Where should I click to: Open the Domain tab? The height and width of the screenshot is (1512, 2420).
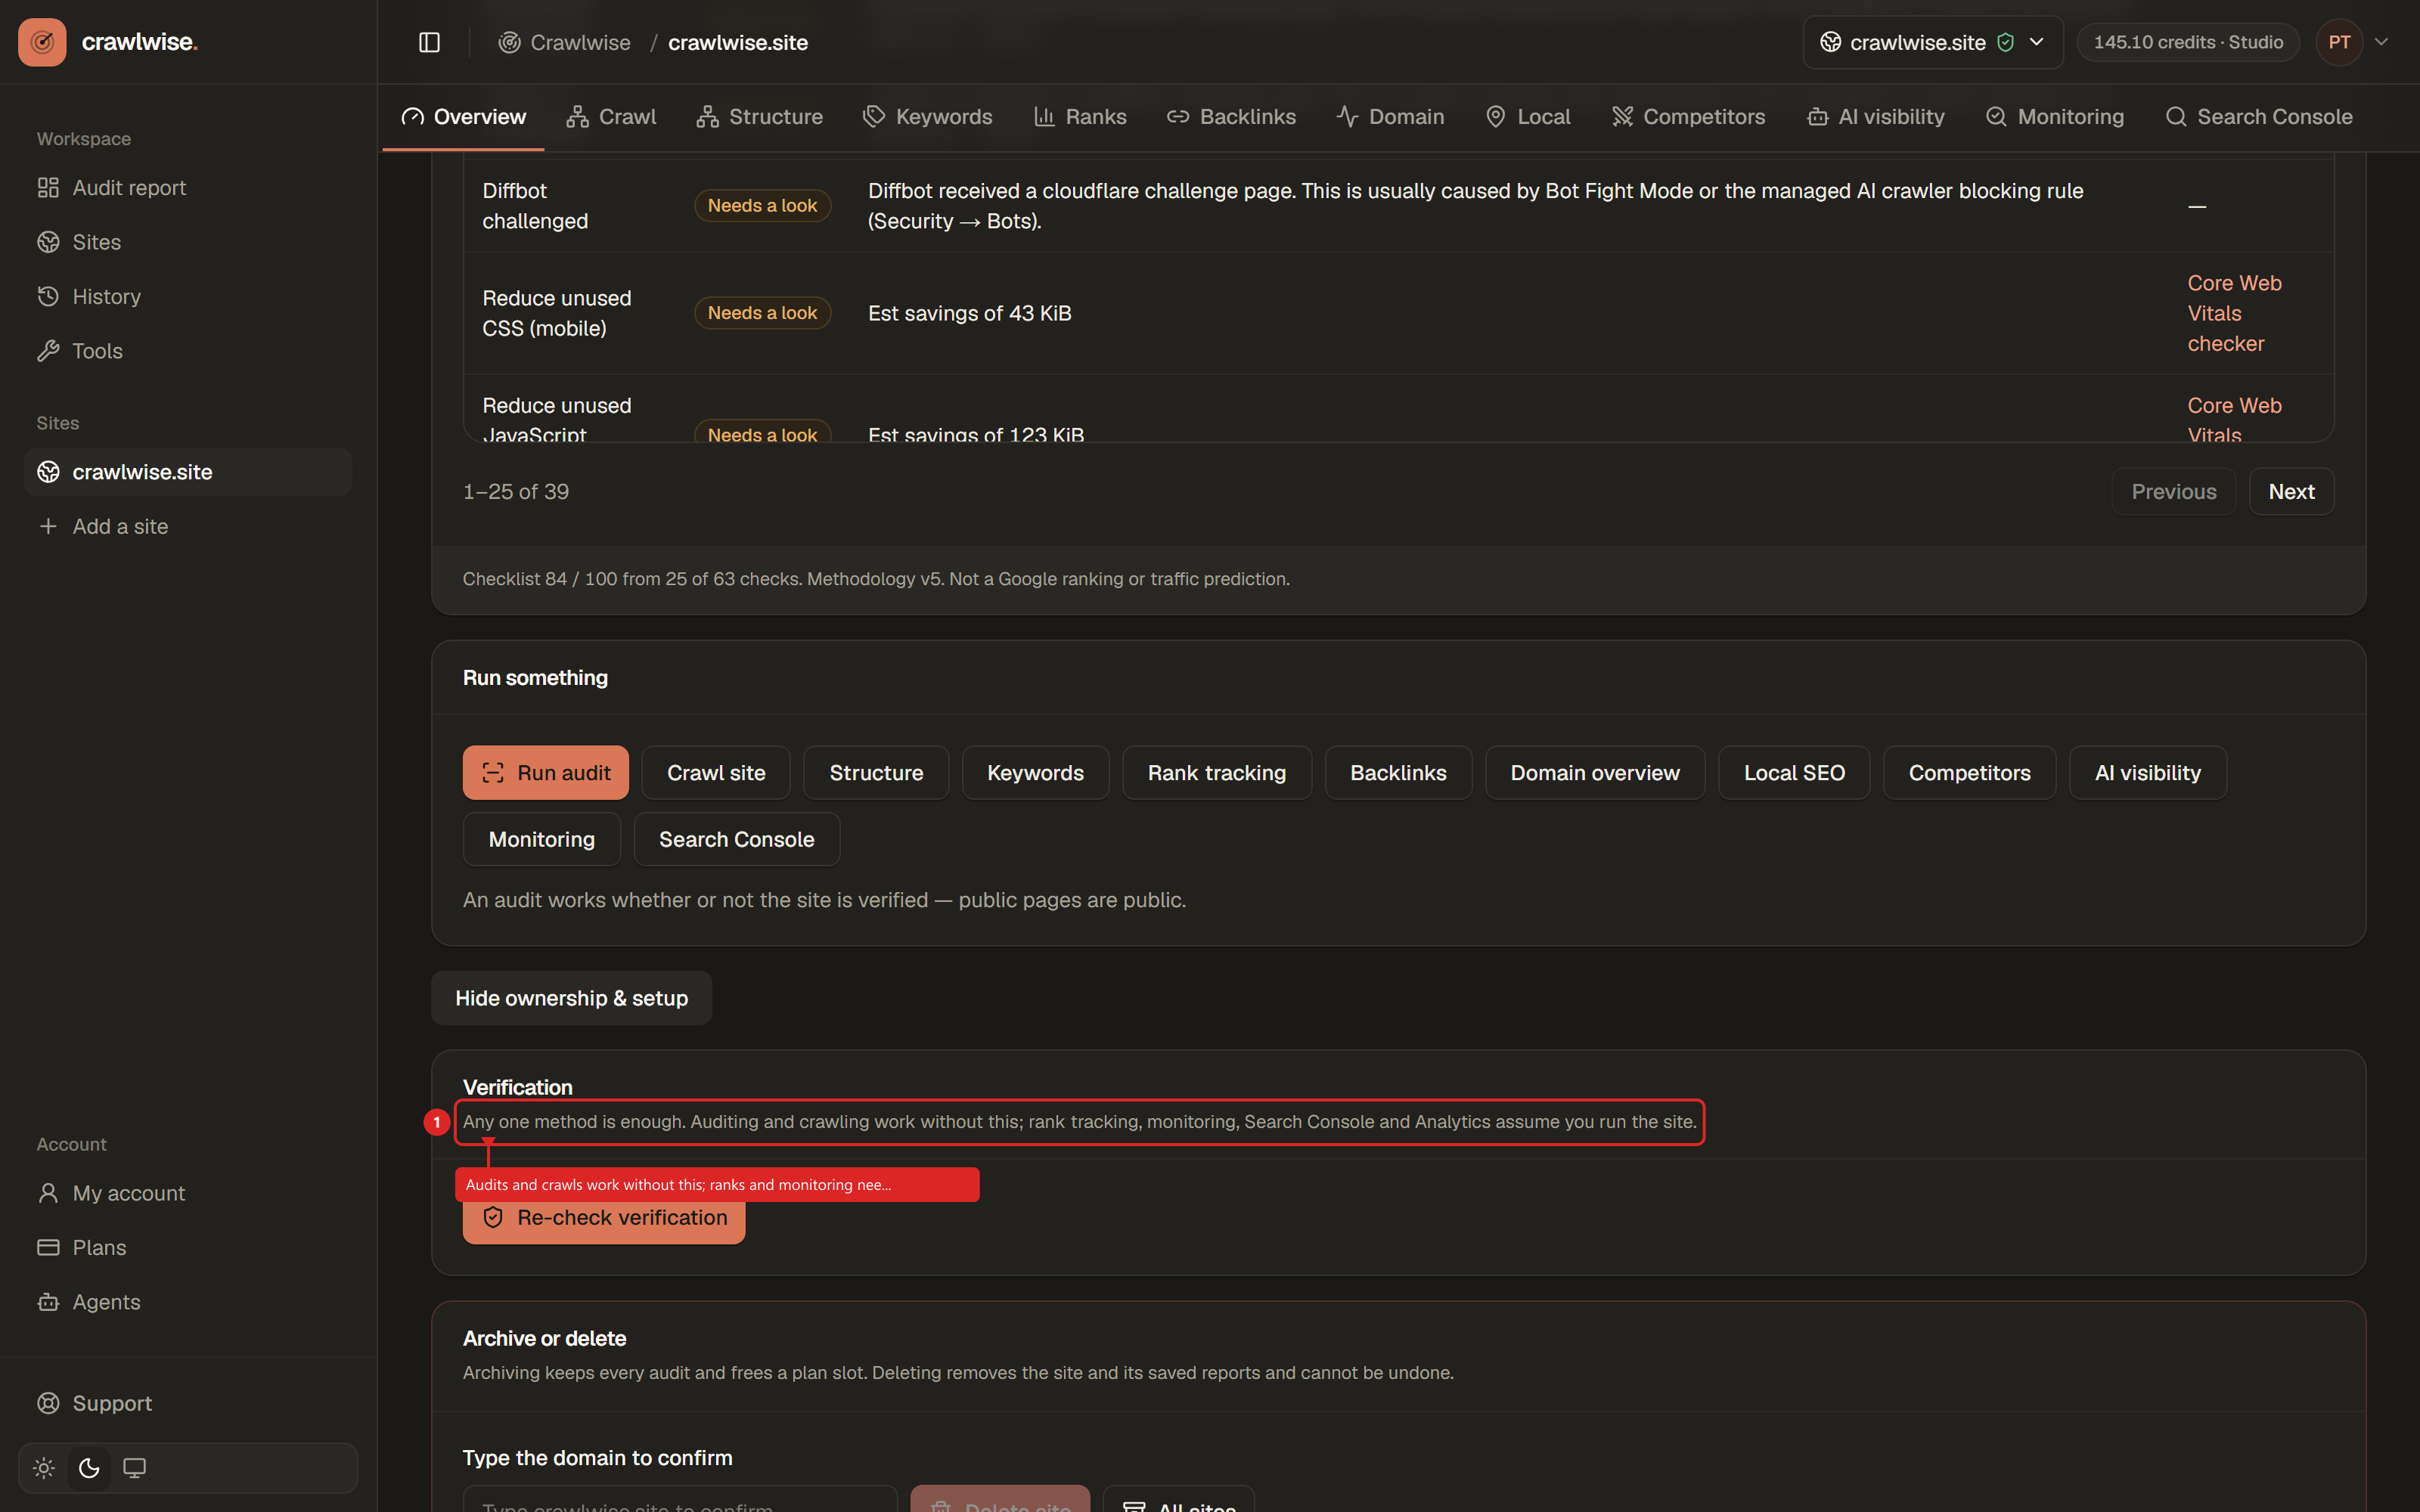point(1391,117)
